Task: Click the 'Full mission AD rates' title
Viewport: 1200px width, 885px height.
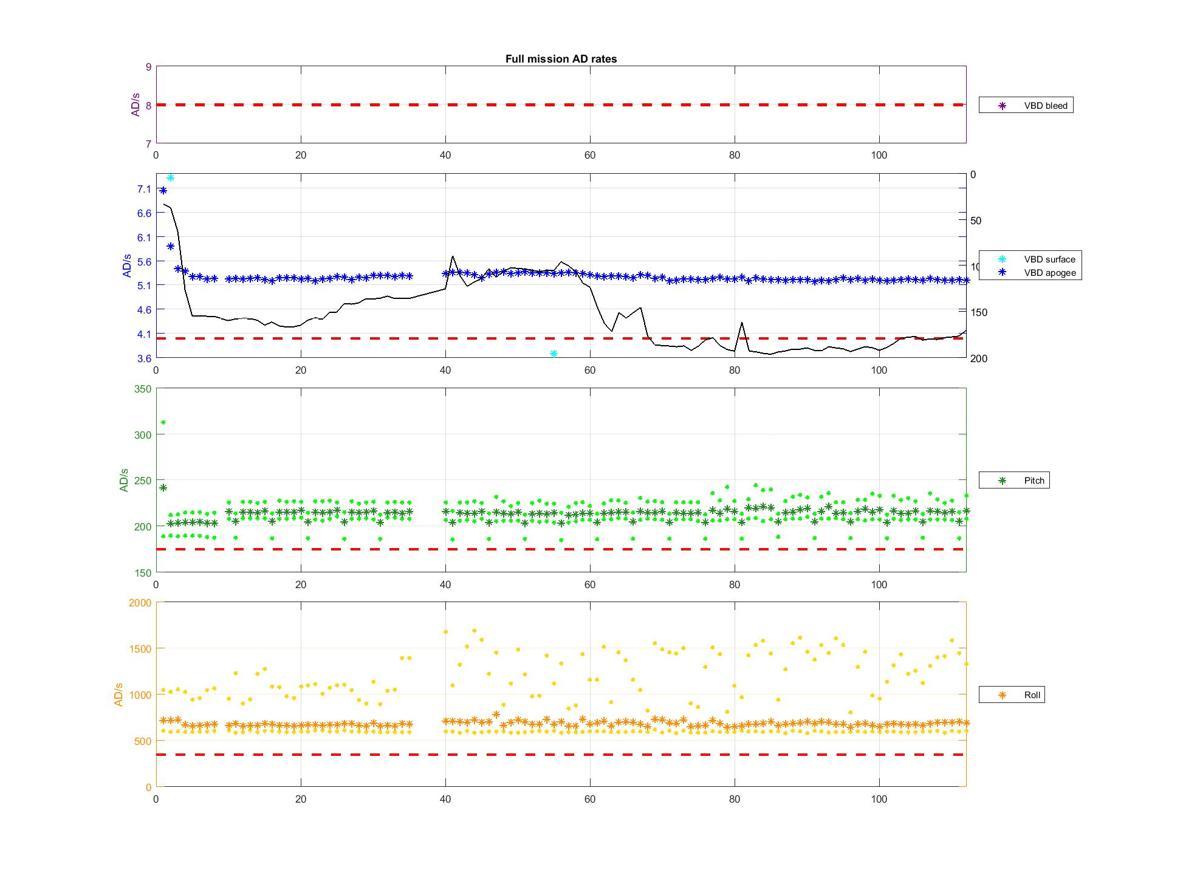Action: [561, 59]
